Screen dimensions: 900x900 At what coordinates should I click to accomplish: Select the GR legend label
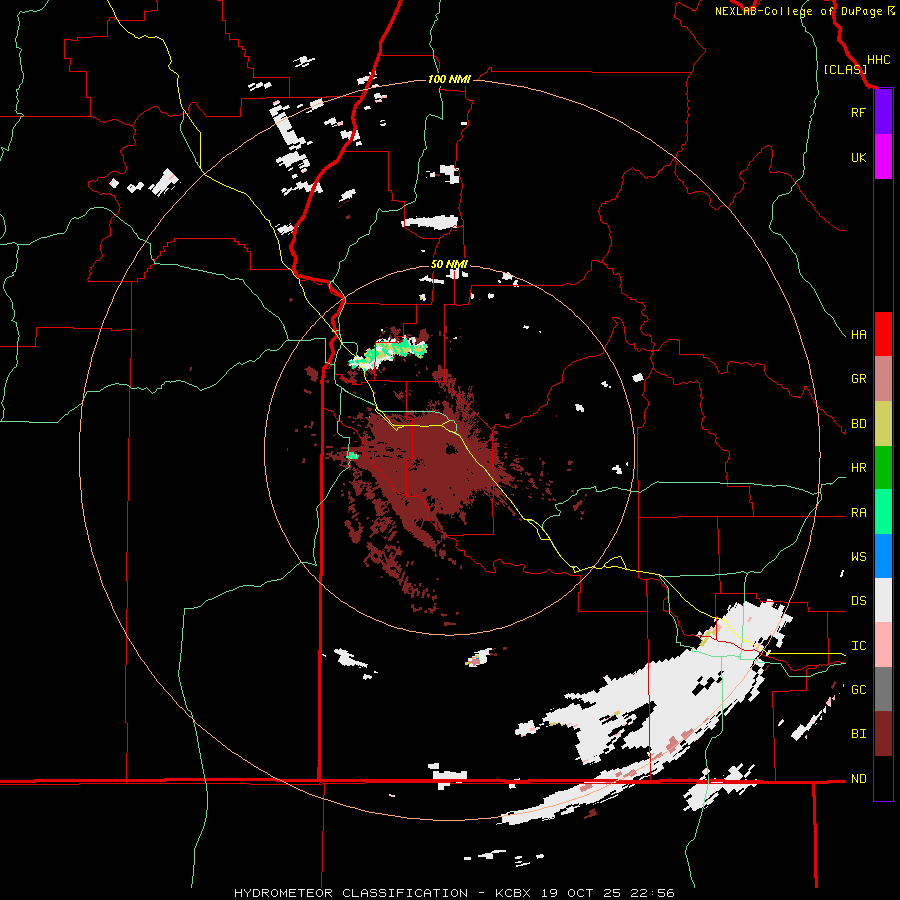(x=858, y=379)
